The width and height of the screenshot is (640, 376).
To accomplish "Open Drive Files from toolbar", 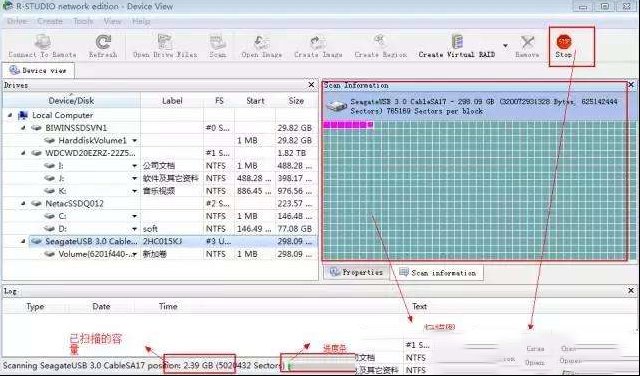I will tap(165, 46).
